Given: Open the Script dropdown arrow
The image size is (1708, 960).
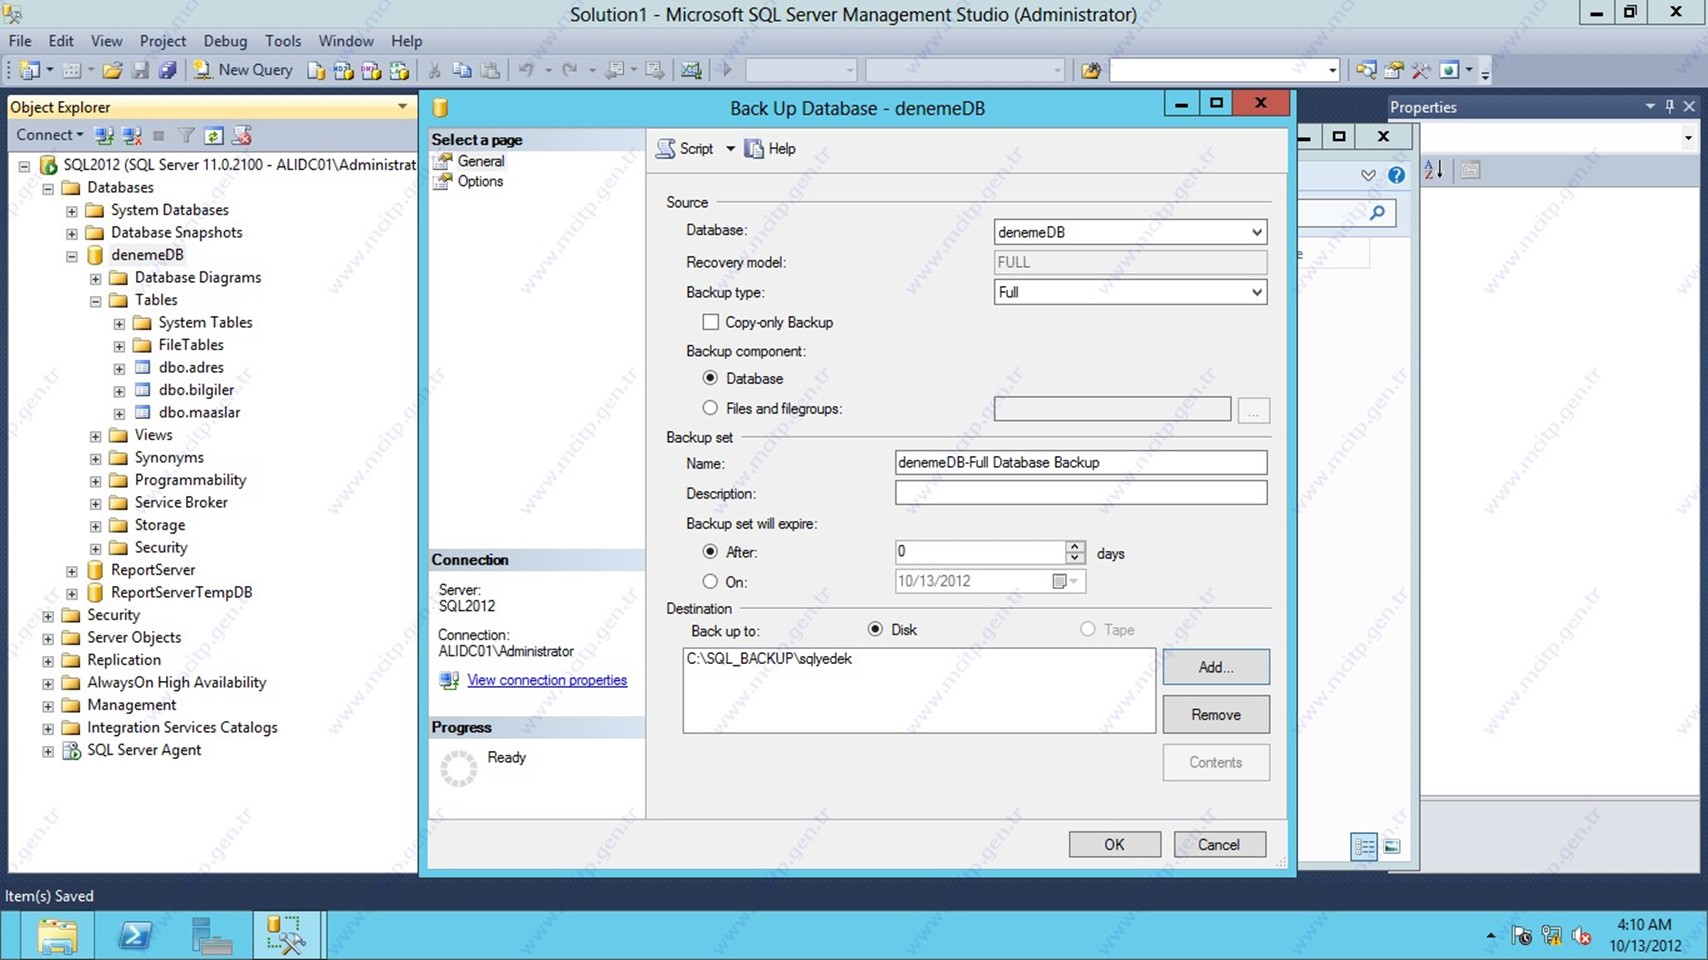Looking at the screenshot, I should 730,149.
